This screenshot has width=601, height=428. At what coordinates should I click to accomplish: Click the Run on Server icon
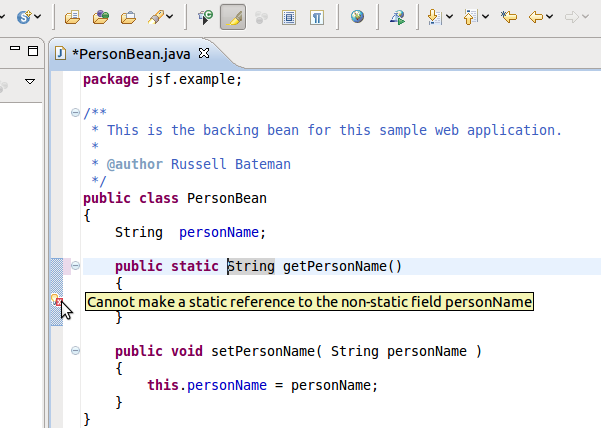click(397, 17)
